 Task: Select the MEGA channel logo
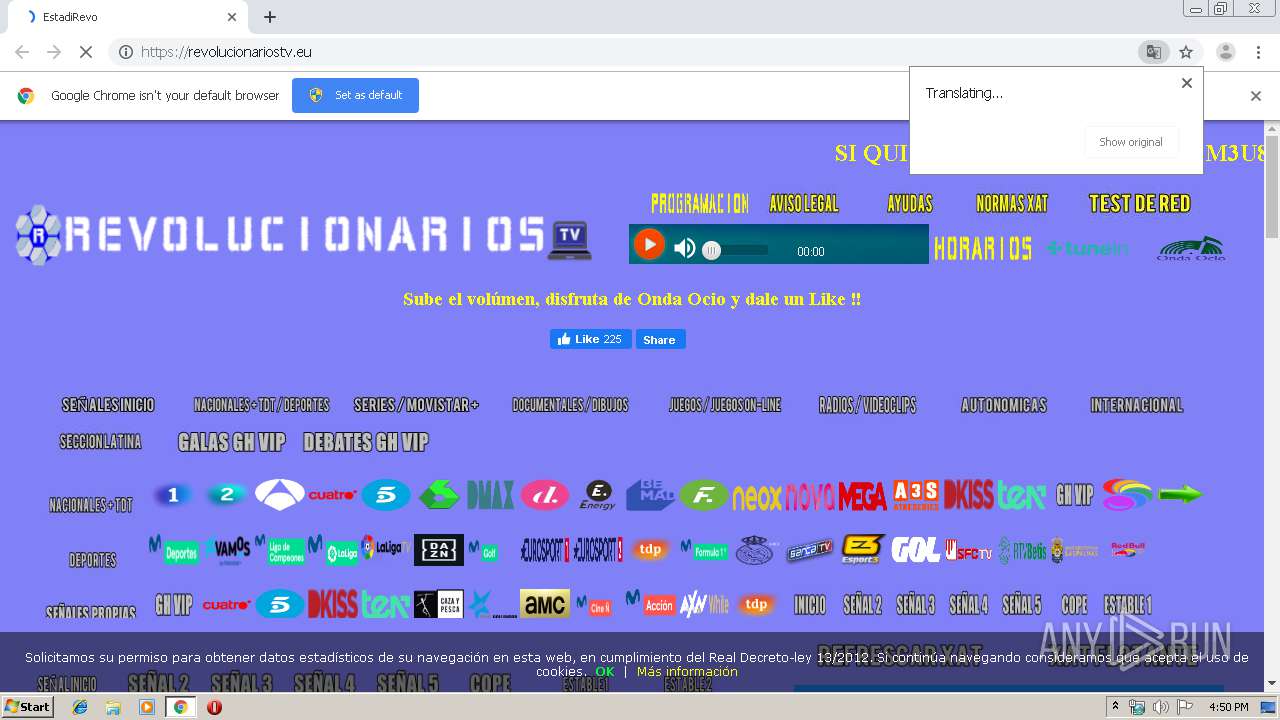click(x=862, y=496)
